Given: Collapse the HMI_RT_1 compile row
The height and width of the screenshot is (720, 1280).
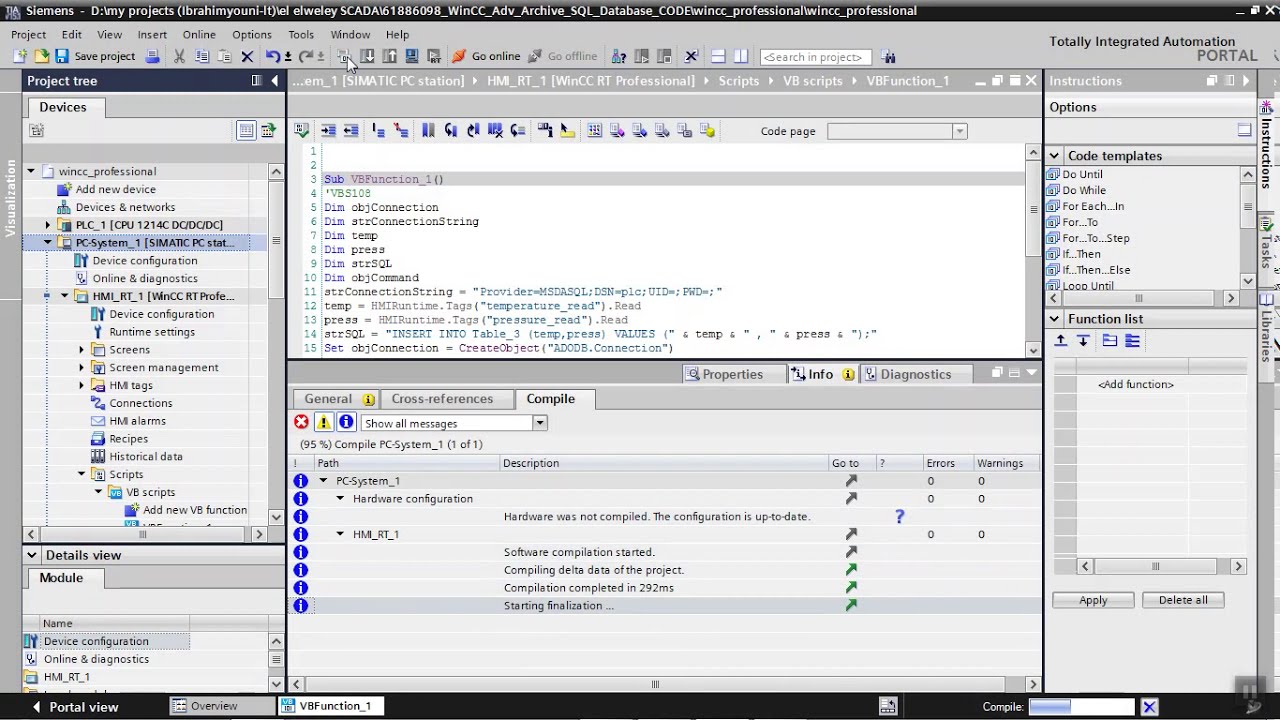Looking at the screenshot, I should (x=340, y=534).
